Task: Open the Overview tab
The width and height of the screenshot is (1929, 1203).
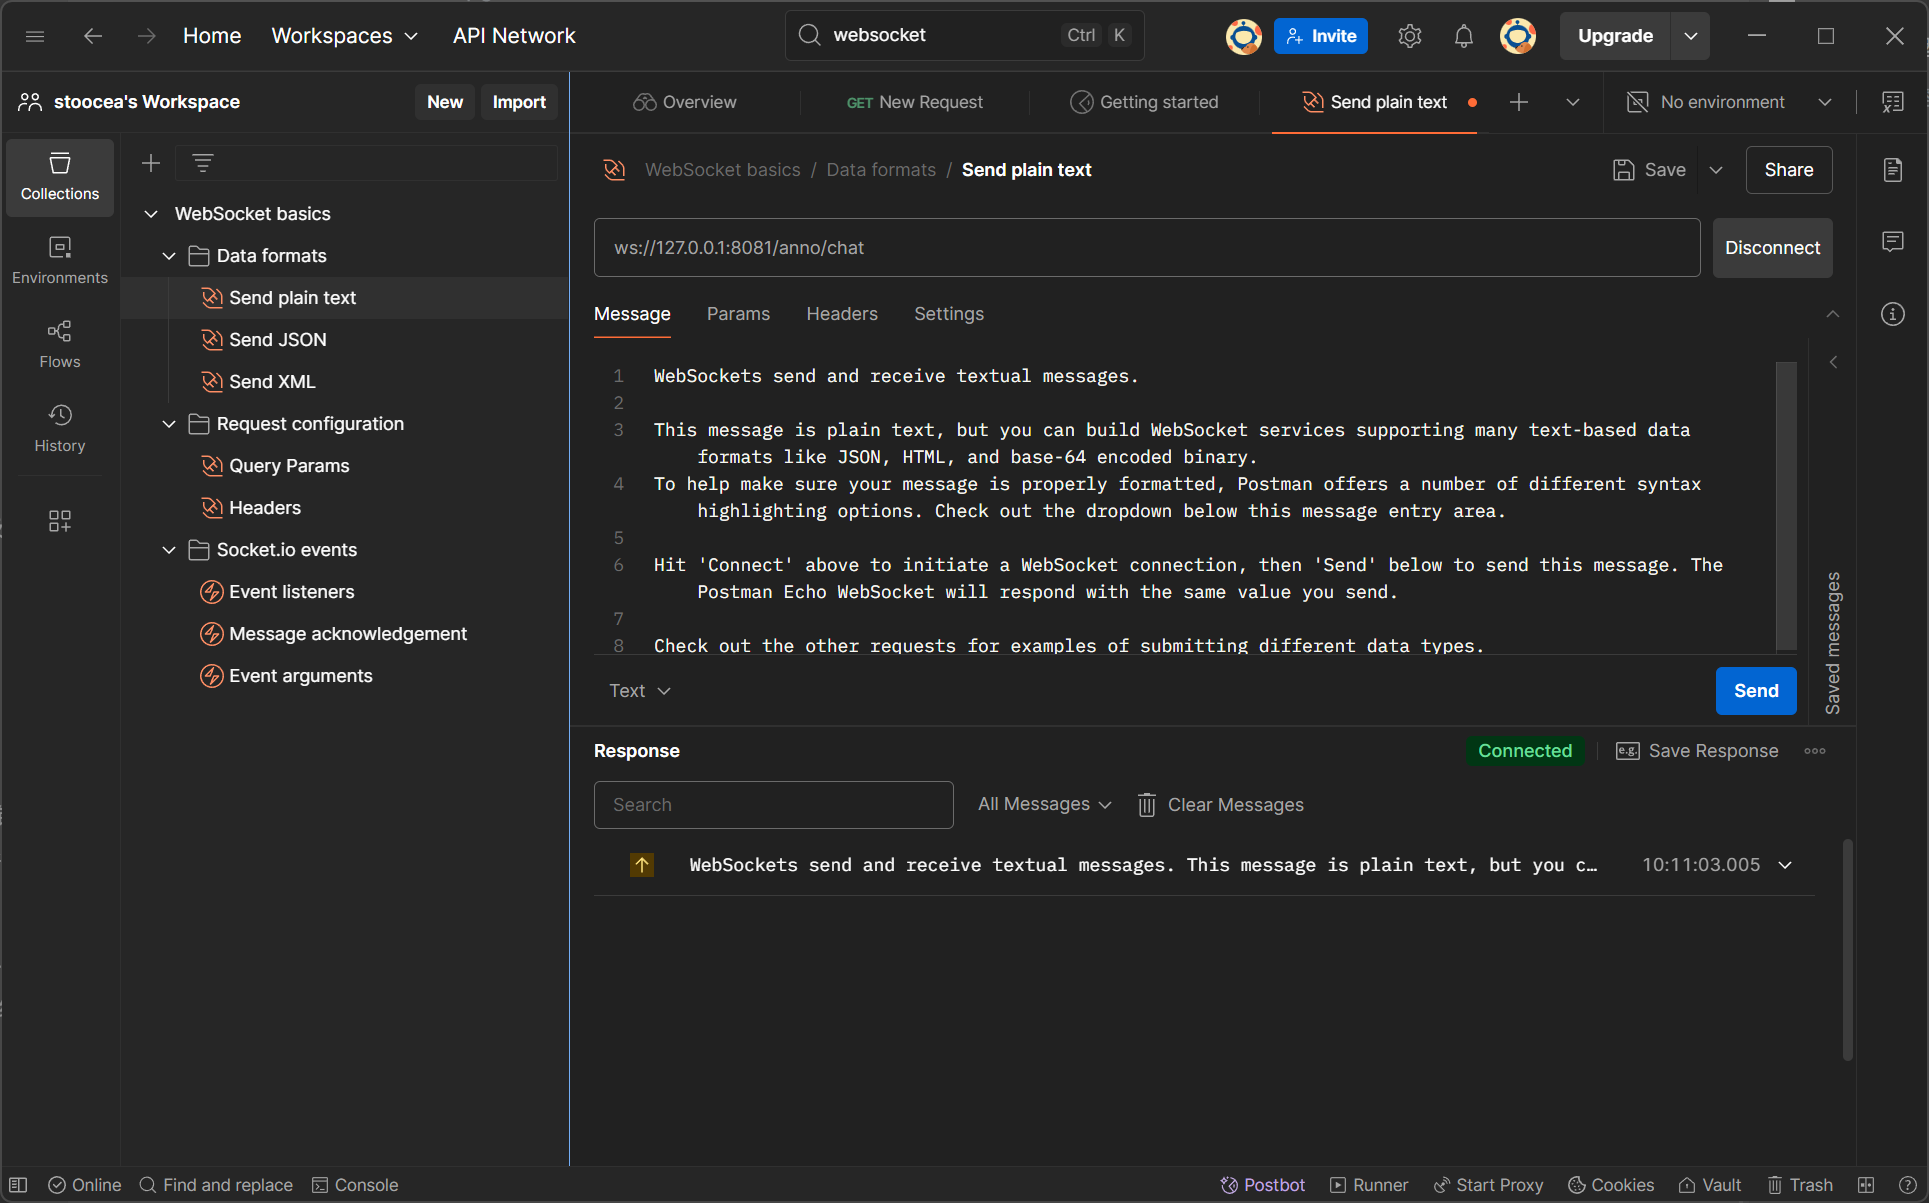Action: [685, 102]
